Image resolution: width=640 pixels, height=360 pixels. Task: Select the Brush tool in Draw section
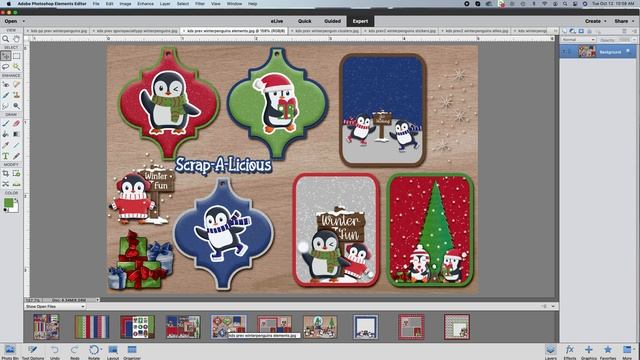click(6, 123)
